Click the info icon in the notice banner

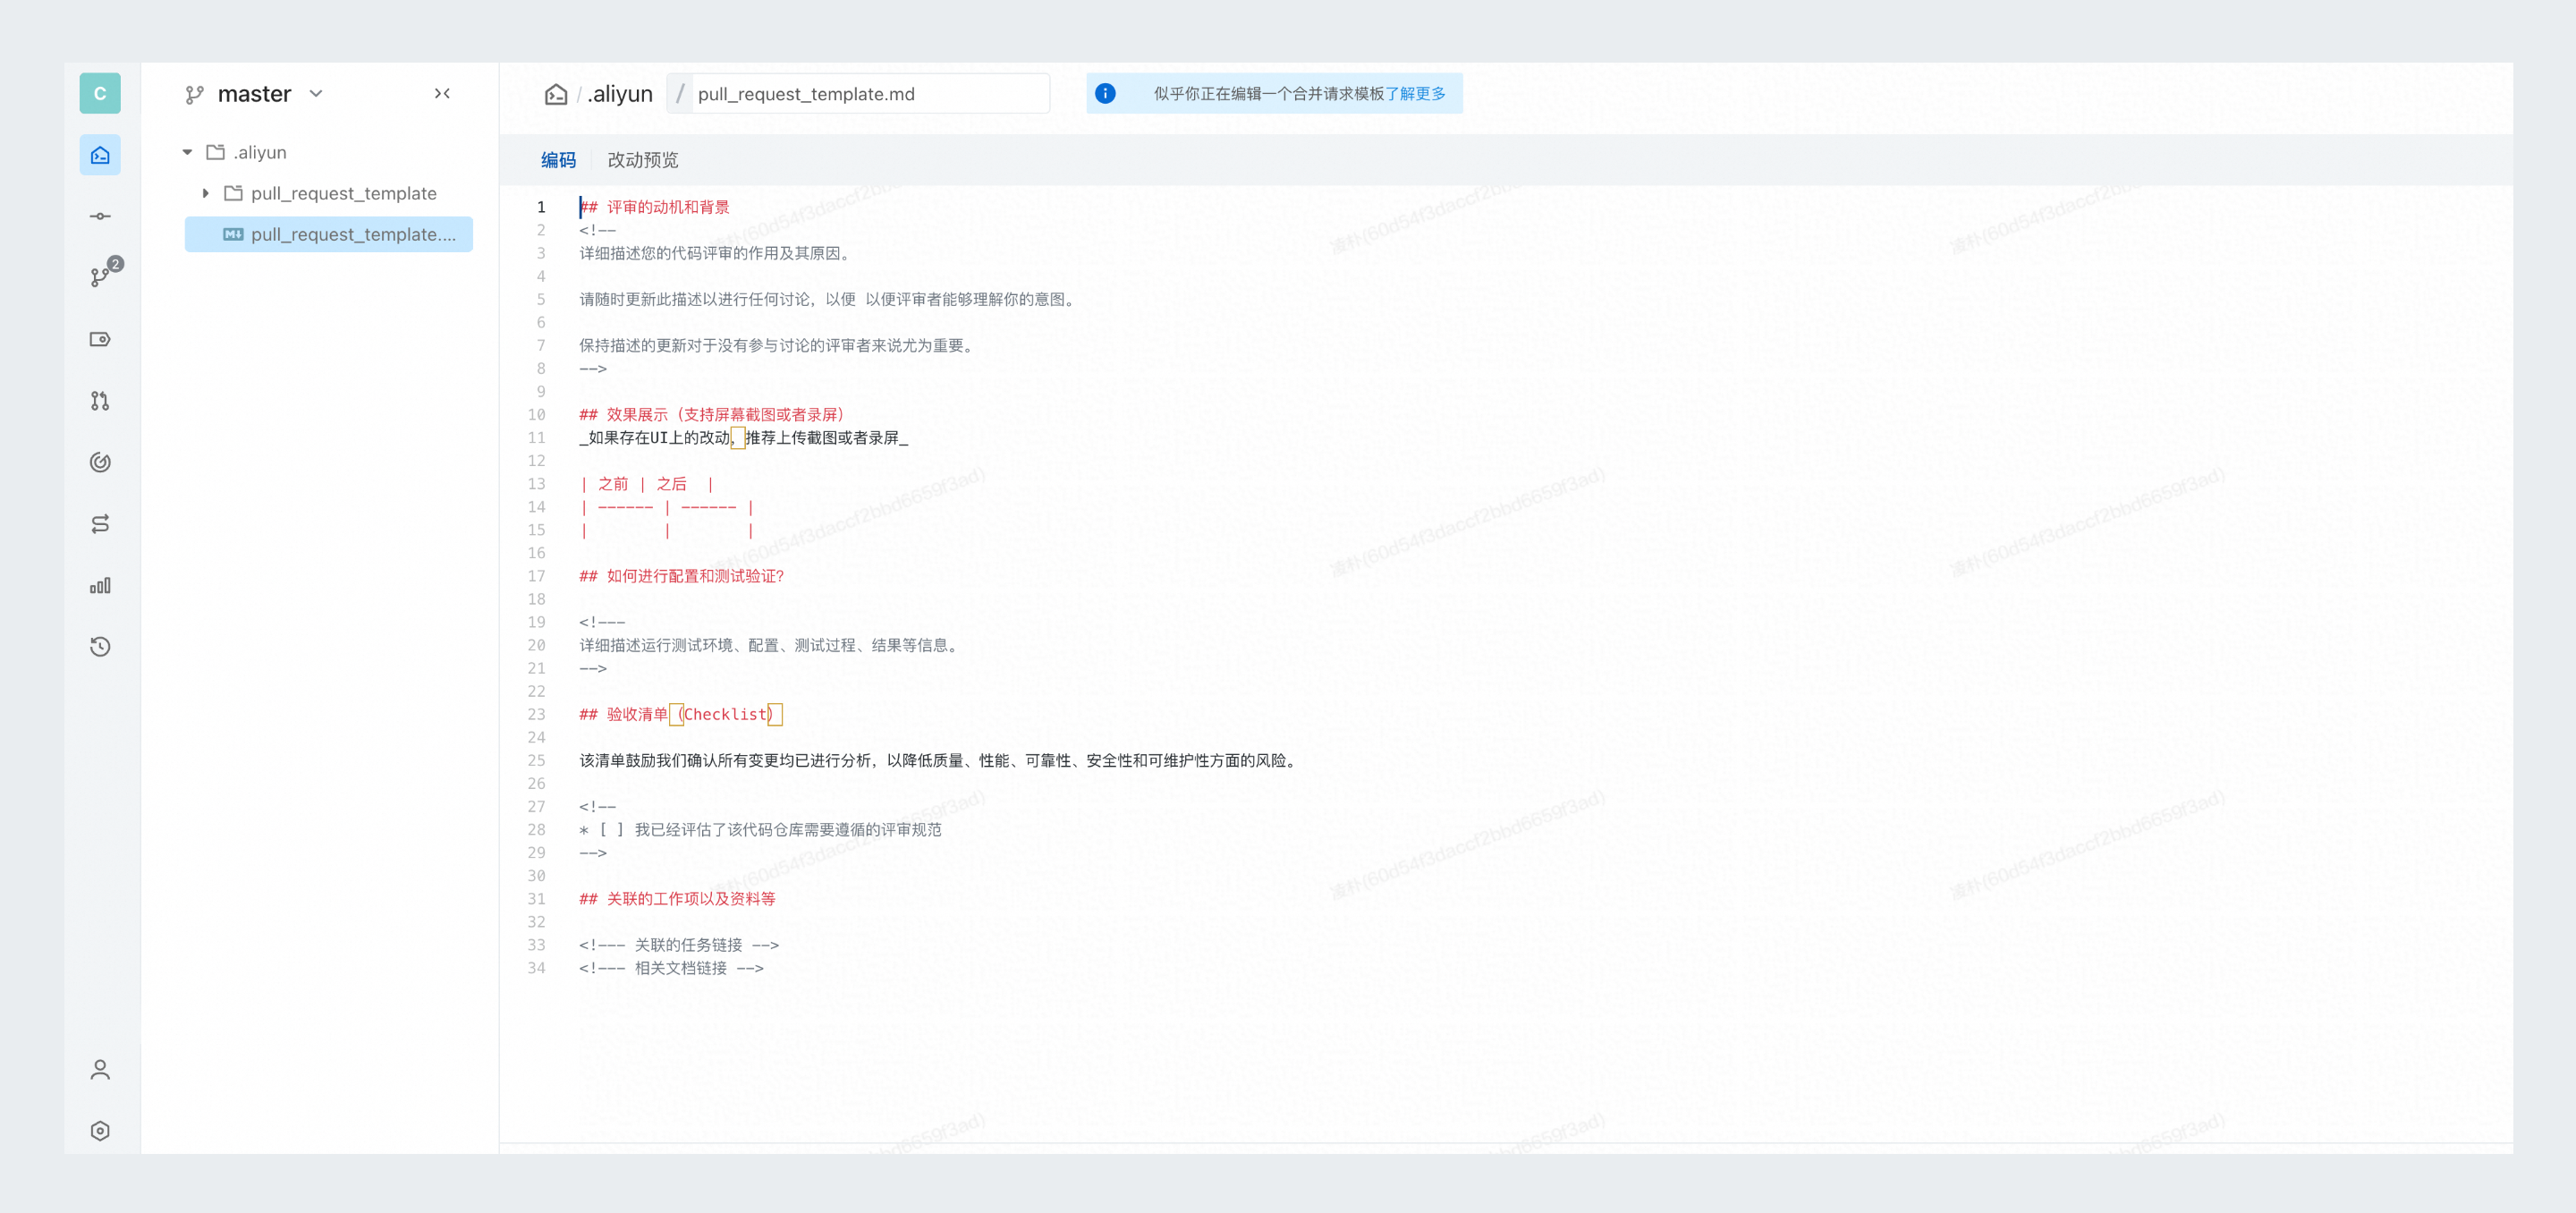[1105, 93]
